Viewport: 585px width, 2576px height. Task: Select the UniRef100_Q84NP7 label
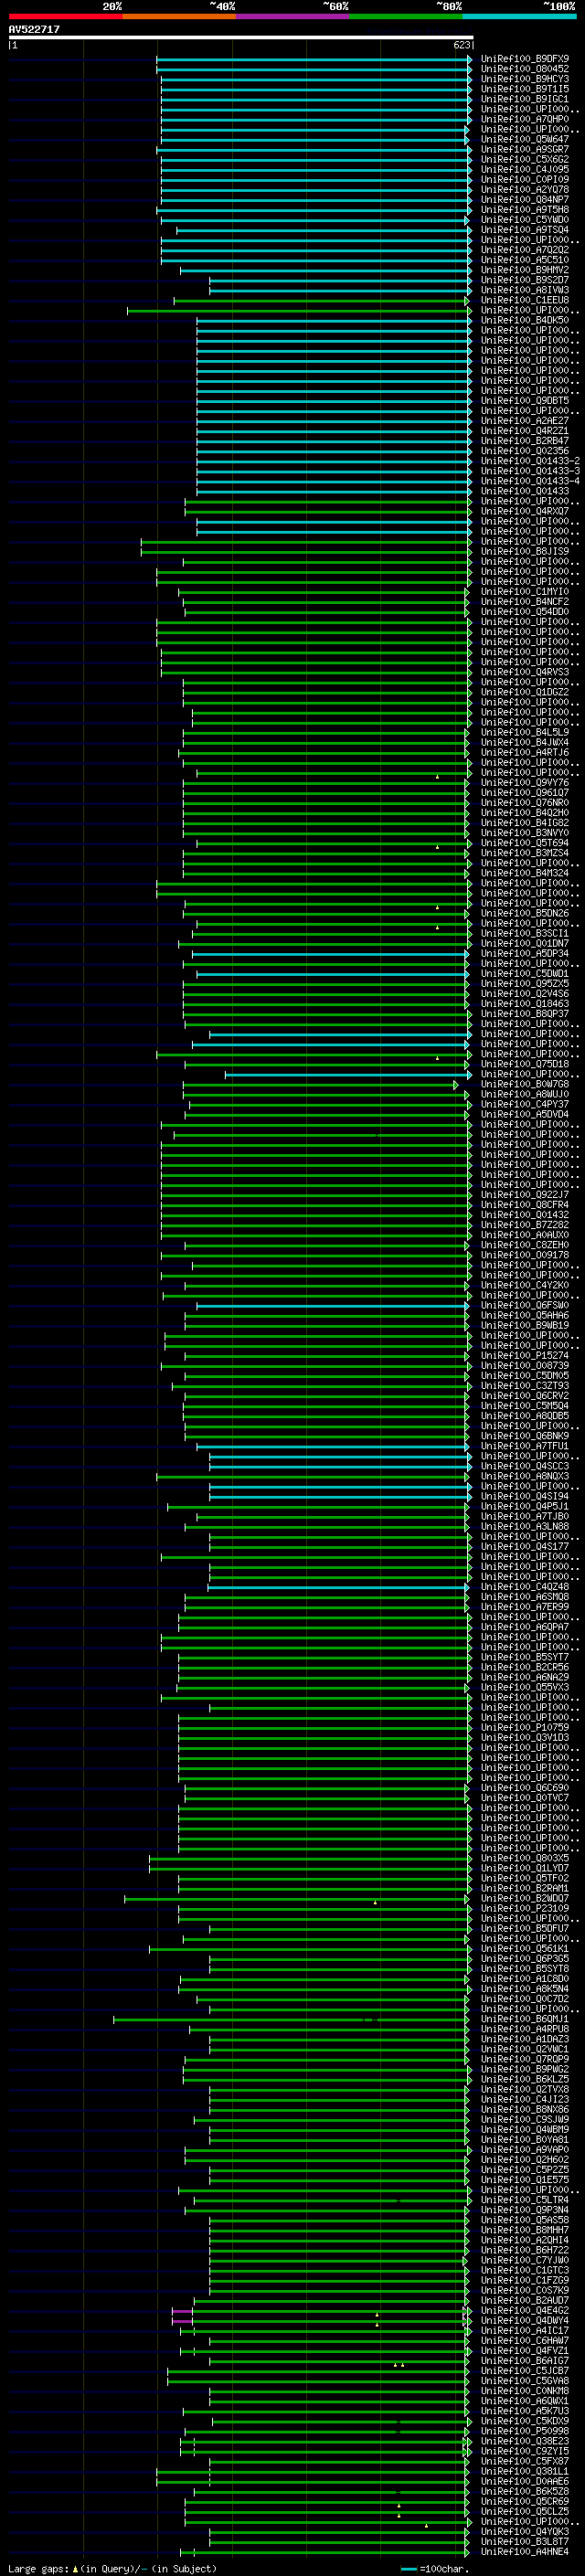click(525, 200)
